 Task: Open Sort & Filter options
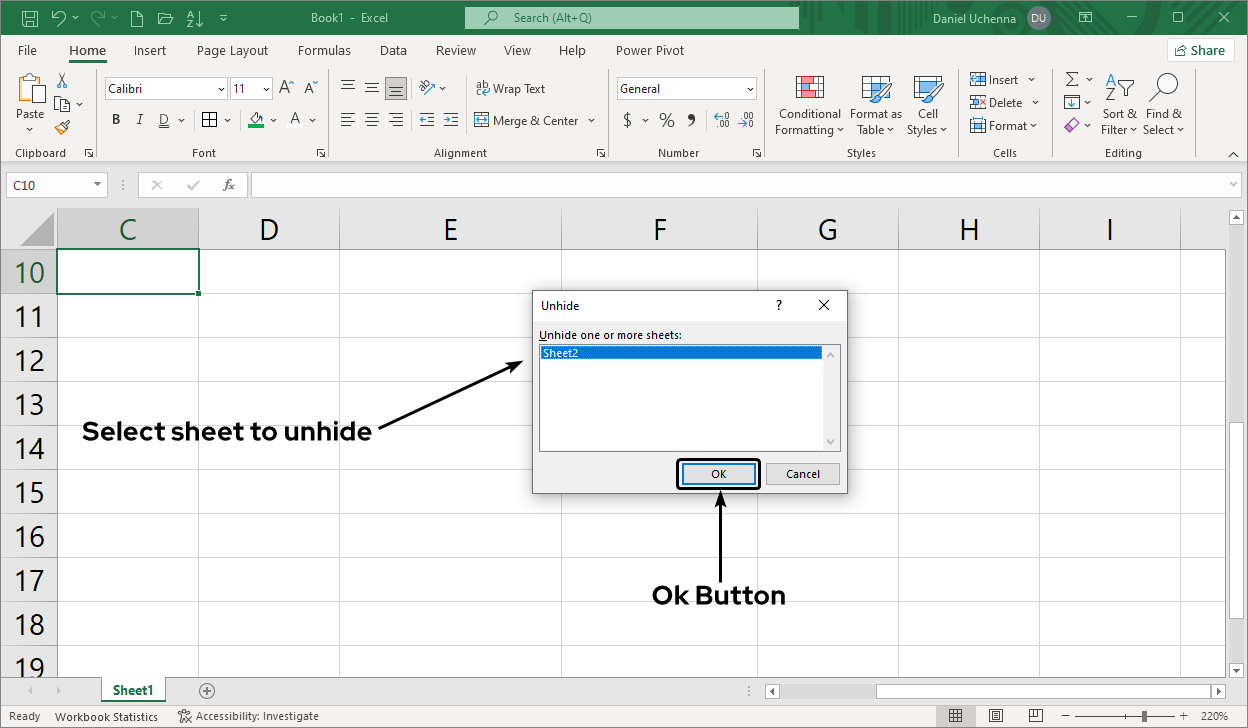1119,104
